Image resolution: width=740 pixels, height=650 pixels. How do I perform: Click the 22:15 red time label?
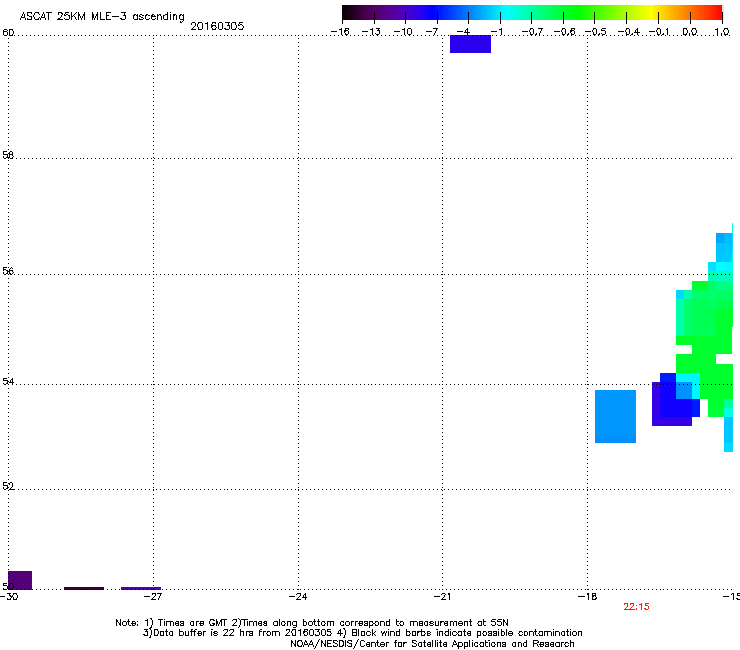636,607
